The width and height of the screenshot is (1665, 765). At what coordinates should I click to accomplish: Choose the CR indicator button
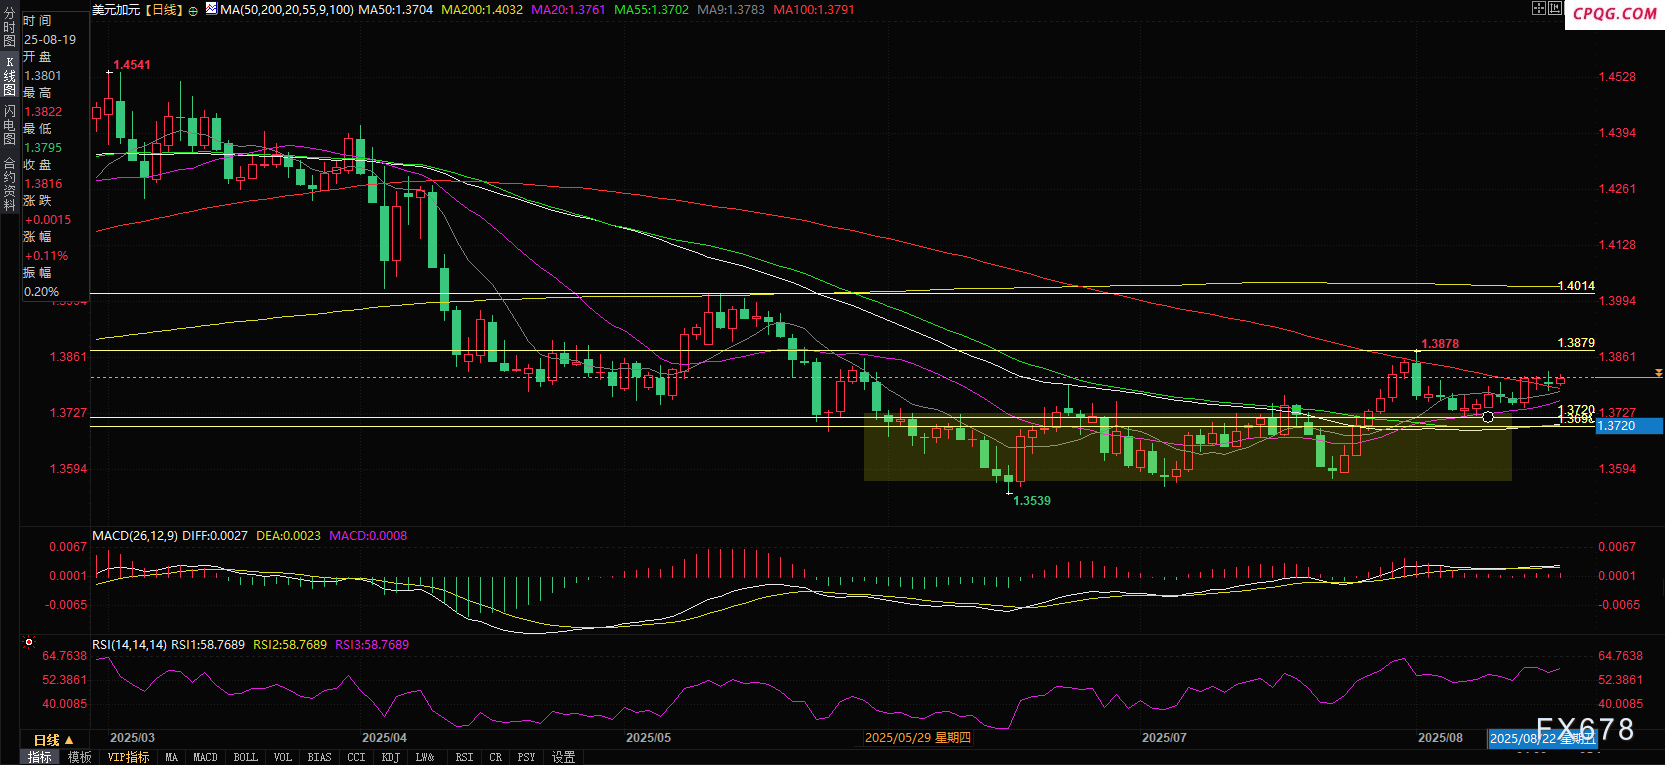(495, 757)
